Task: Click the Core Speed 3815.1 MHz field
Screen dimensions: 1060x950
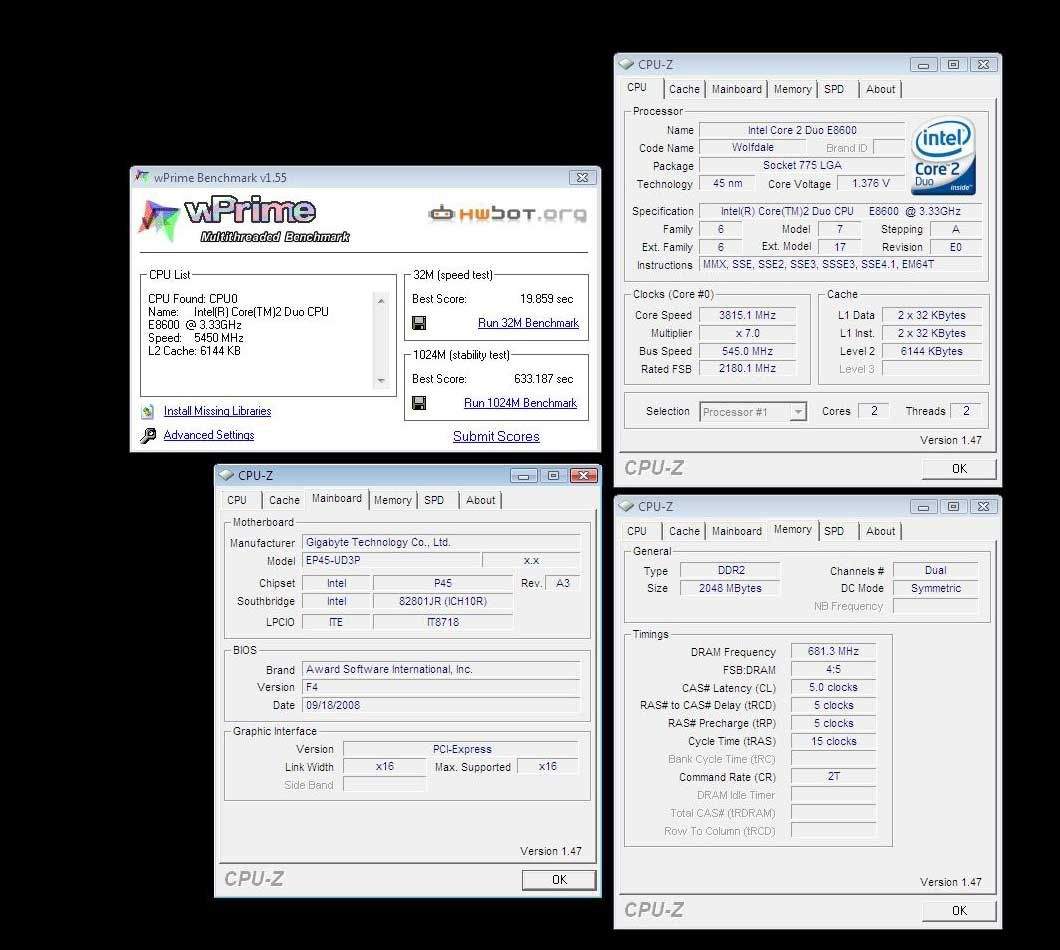Action: 747,315
